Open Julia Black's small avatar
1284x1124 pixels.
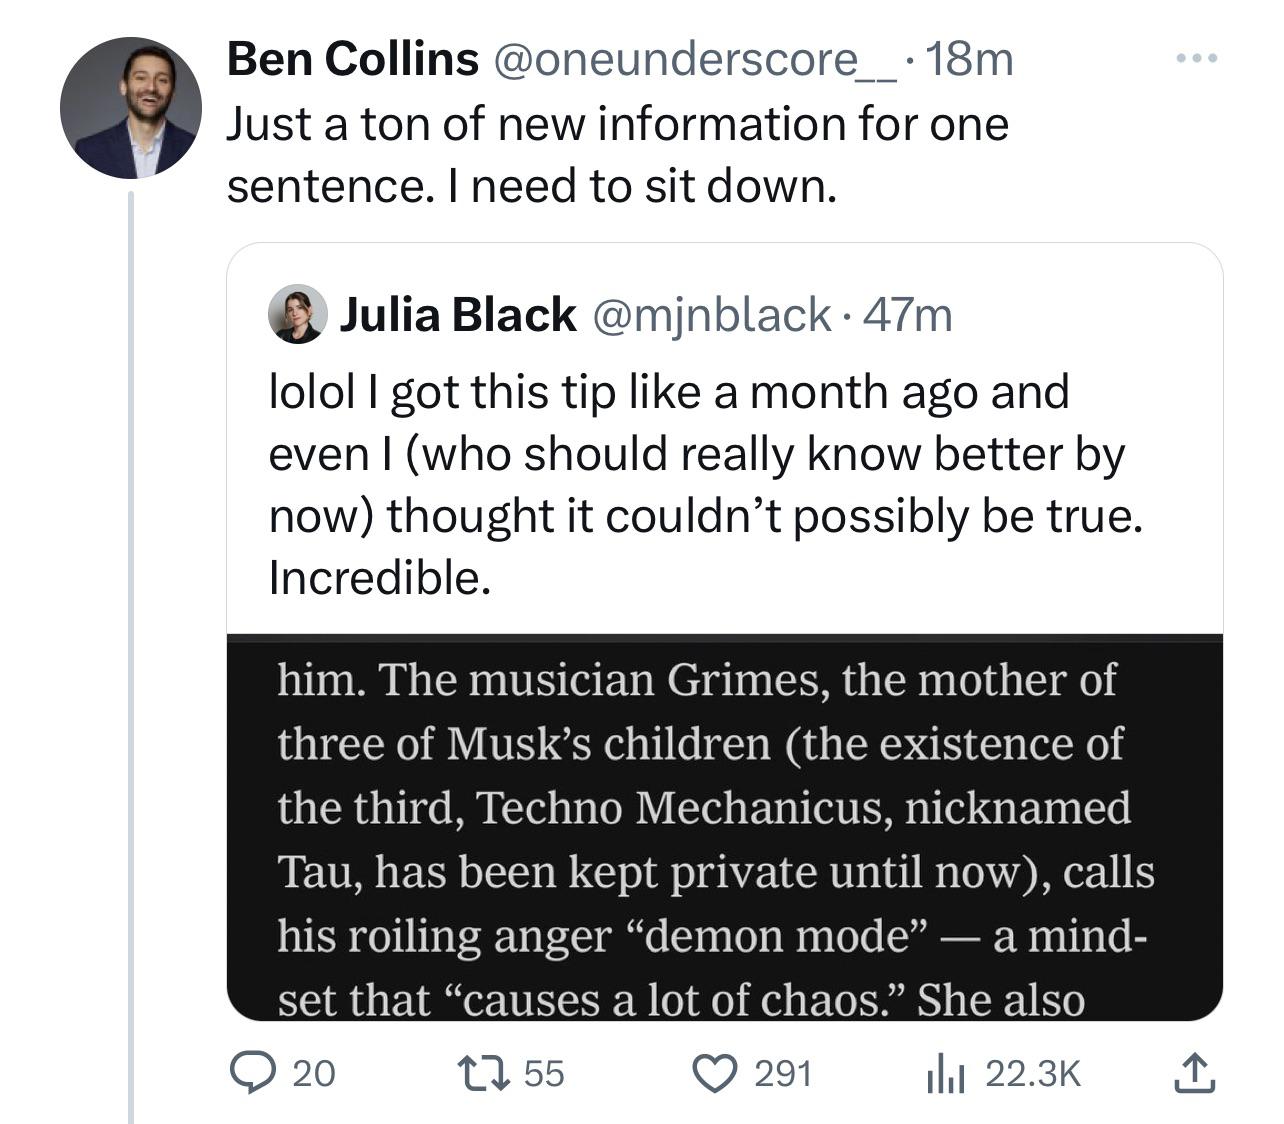coord(298,314)
